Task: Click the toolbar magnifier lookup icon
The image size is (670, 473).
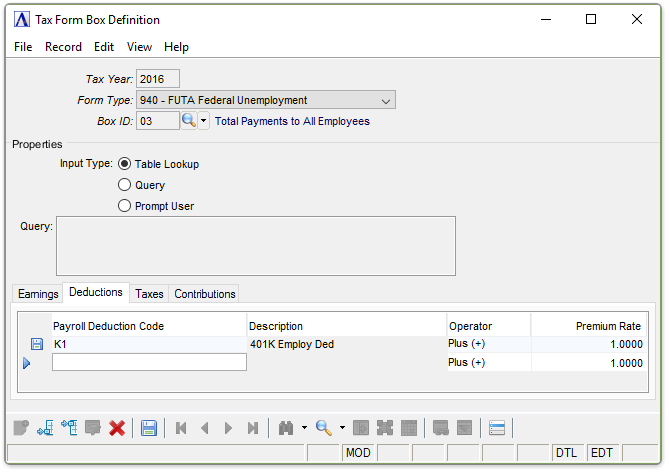Action: click(x=324, y=428)
